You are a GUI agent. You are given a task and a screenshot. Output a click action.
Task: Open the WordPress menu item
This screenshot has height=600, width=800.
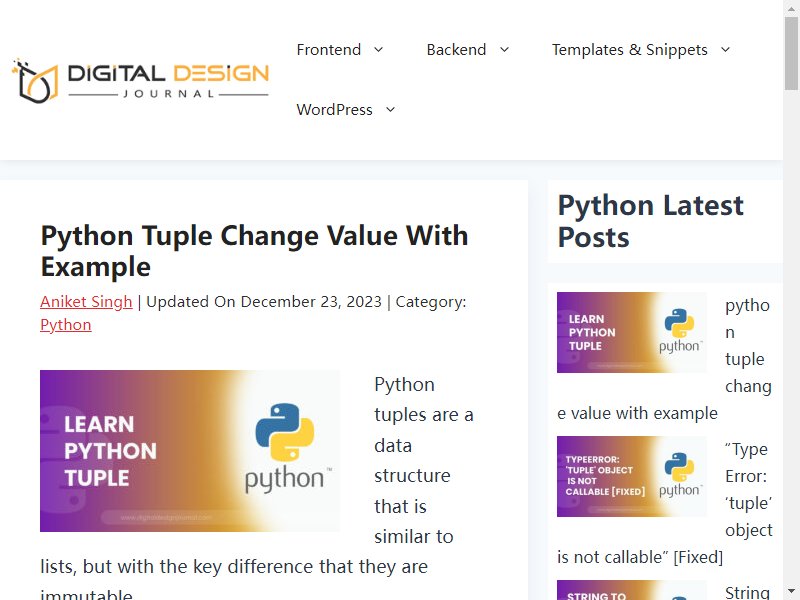(x=334, y=110)
